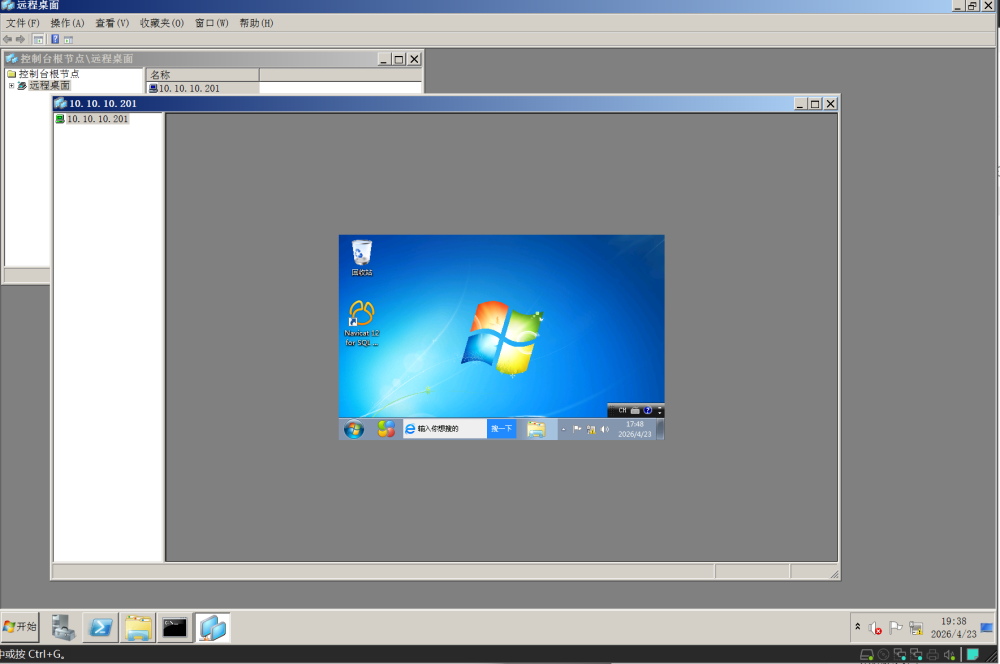Click the Back arrow in MMC toolbar
The width and height of the screenshot is (1000, 664).
click(x=8, y=39)
